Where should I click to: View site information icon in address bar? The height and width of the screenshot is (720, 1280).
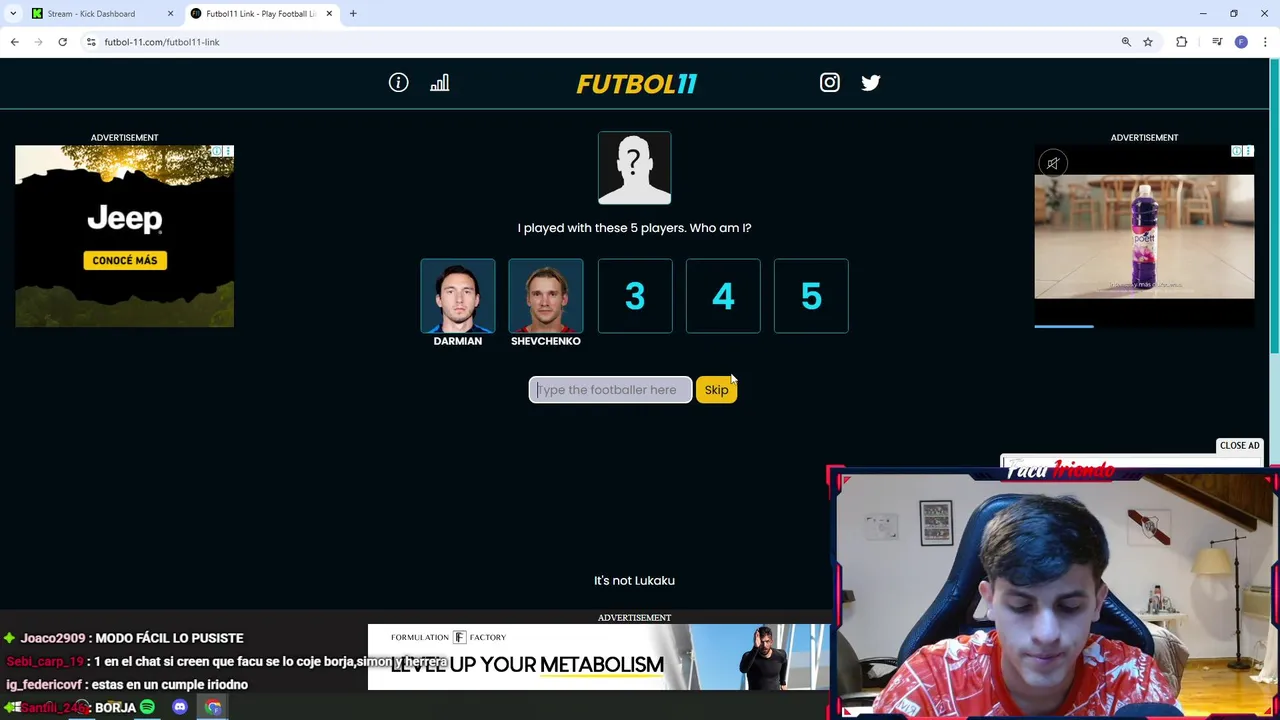(91, 42)
